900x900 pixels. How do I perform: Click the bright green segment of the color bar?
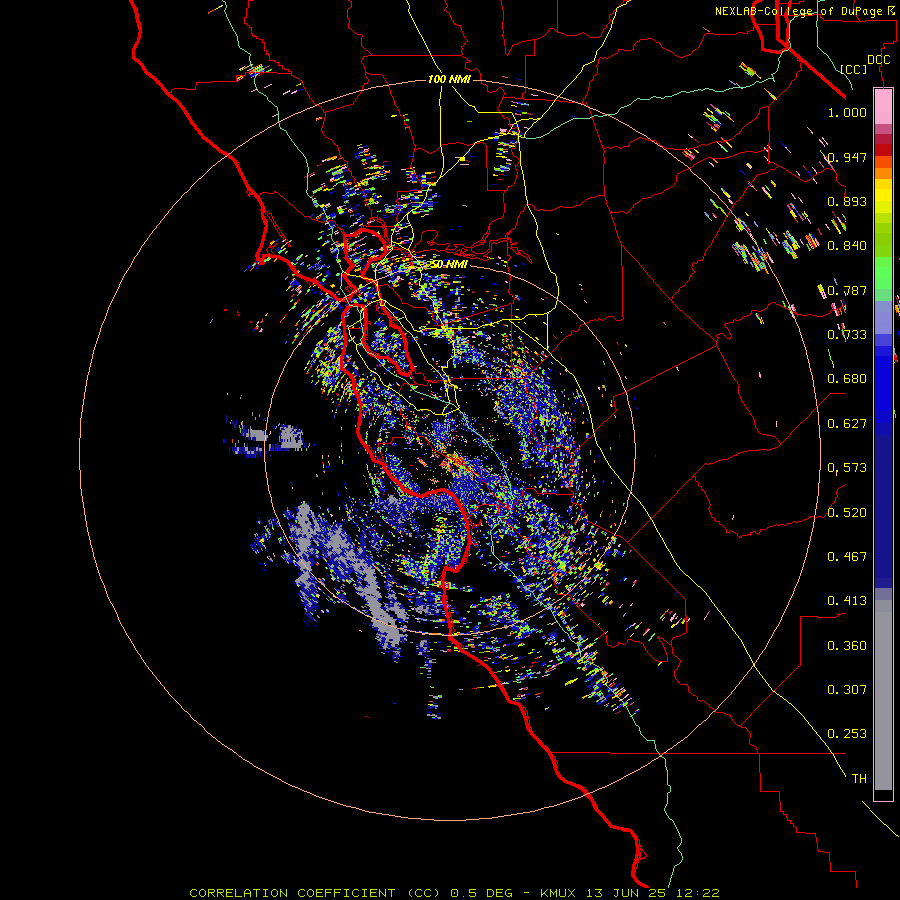pos(883,273)
